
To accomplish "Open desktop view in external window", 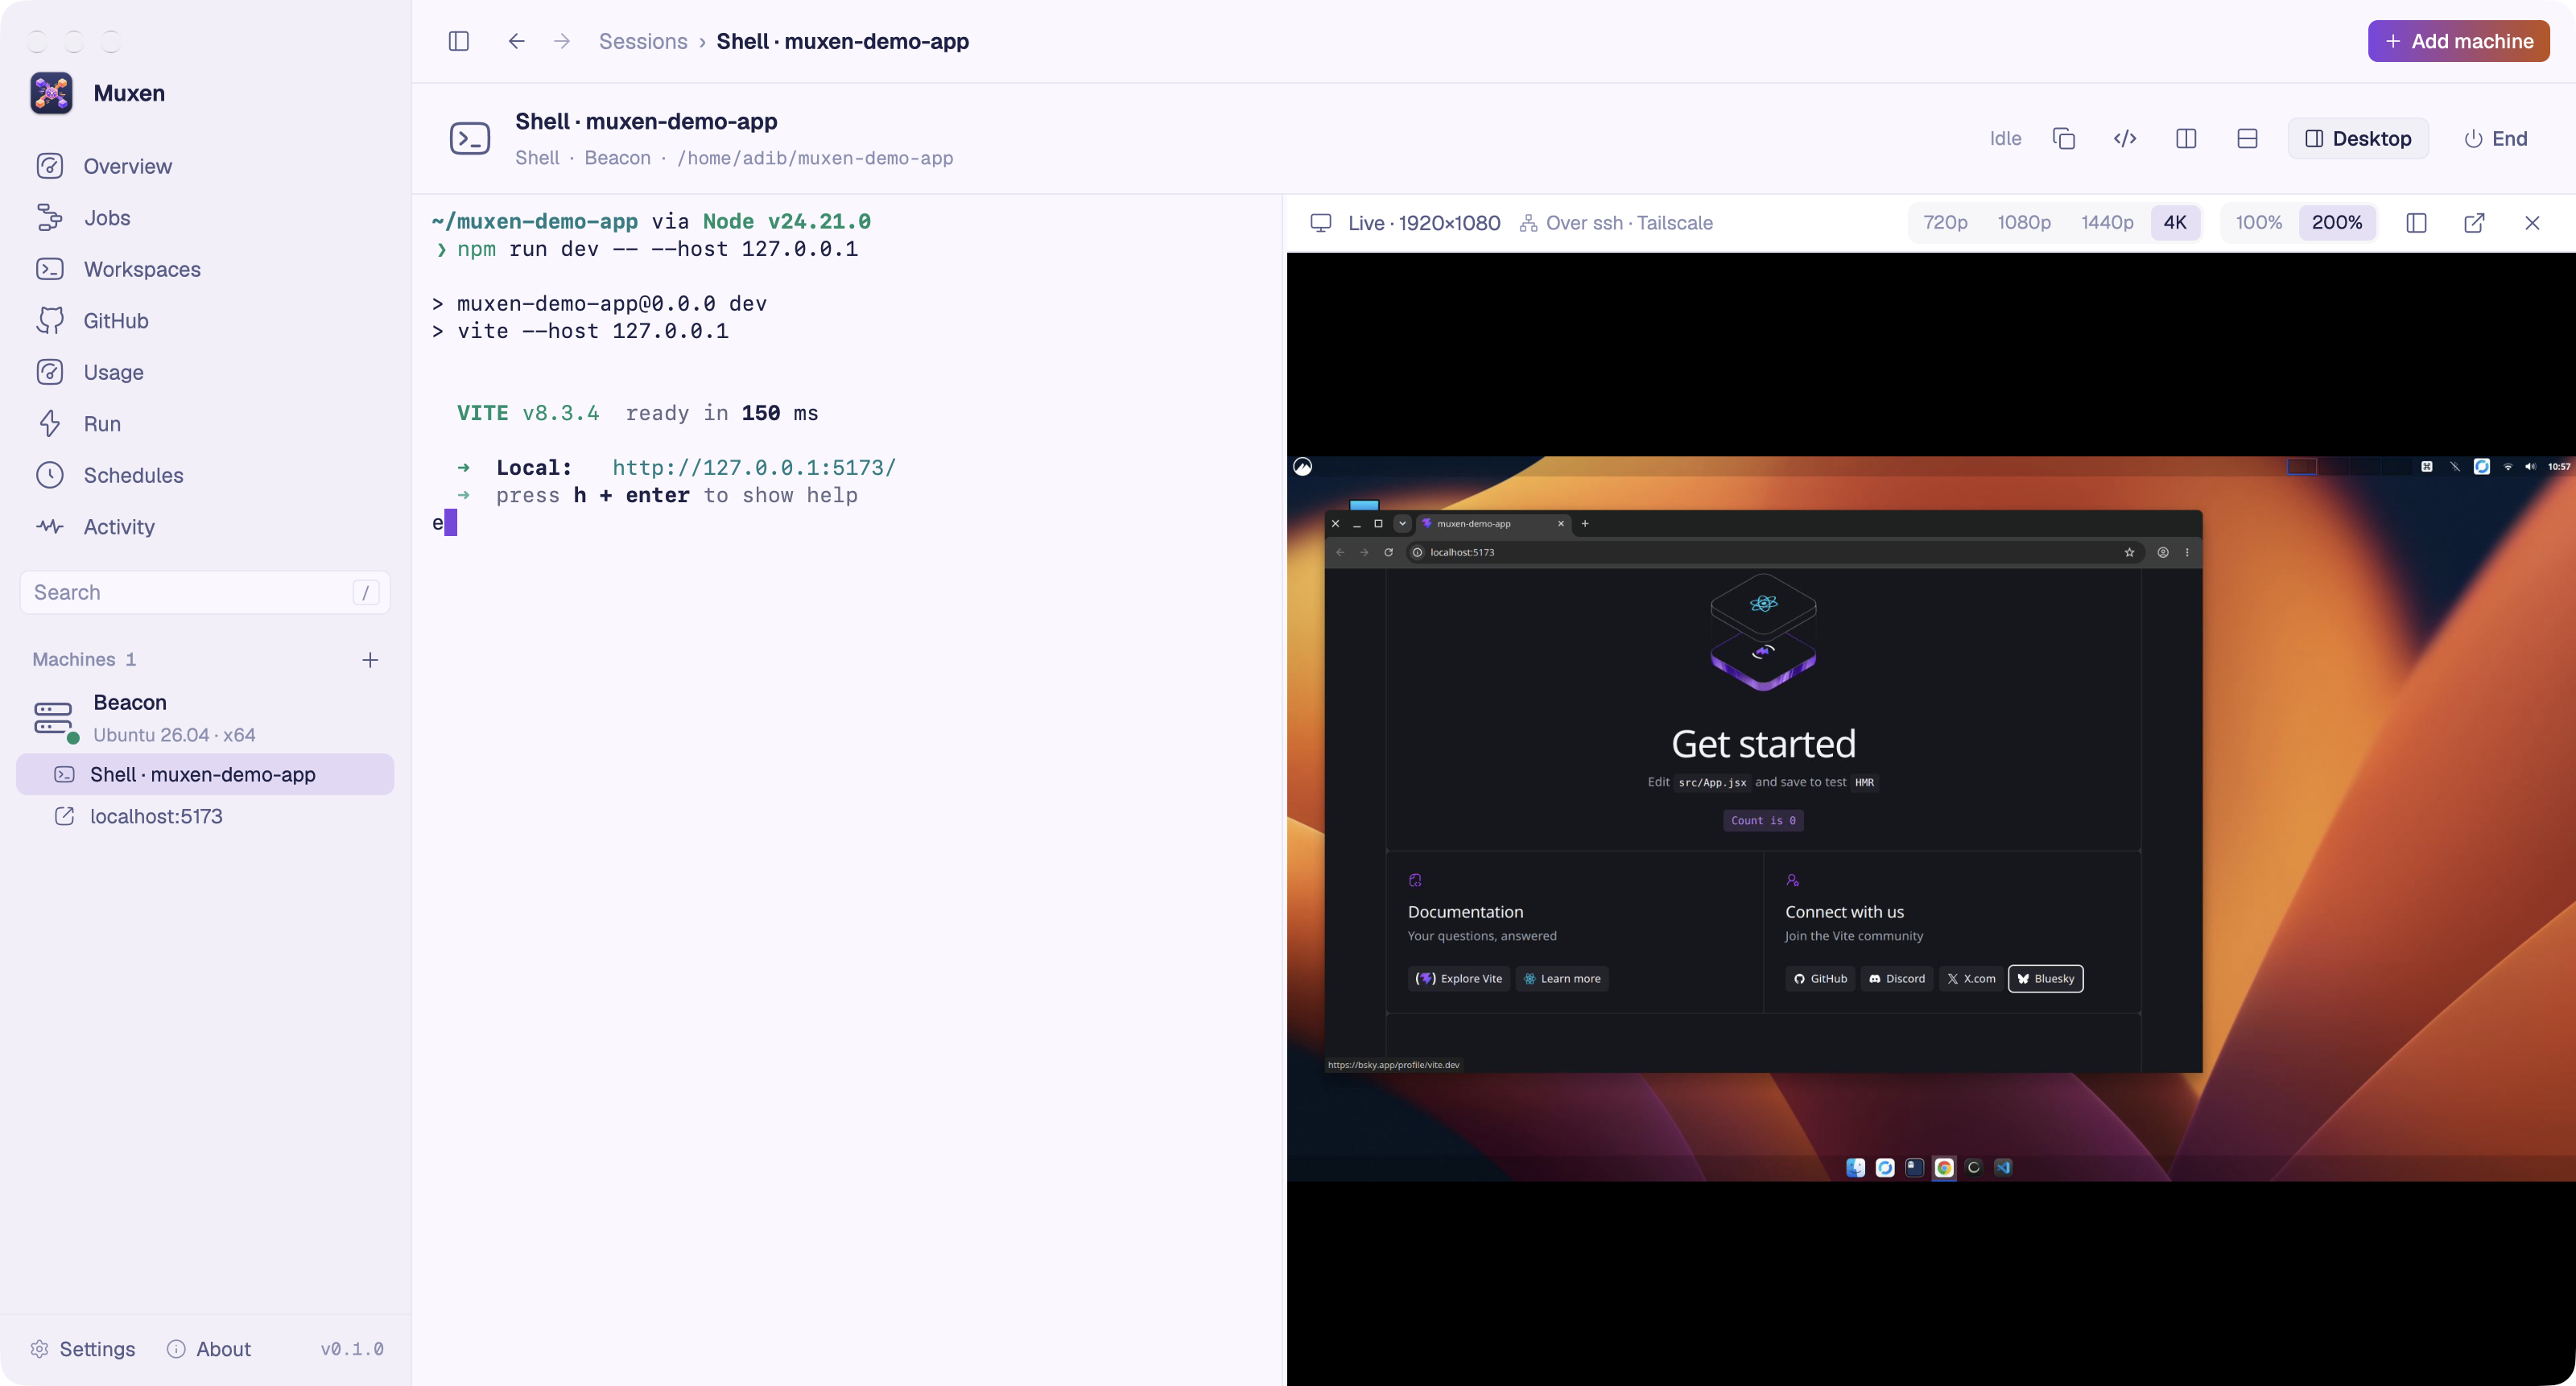I will tap(2474, 223).
